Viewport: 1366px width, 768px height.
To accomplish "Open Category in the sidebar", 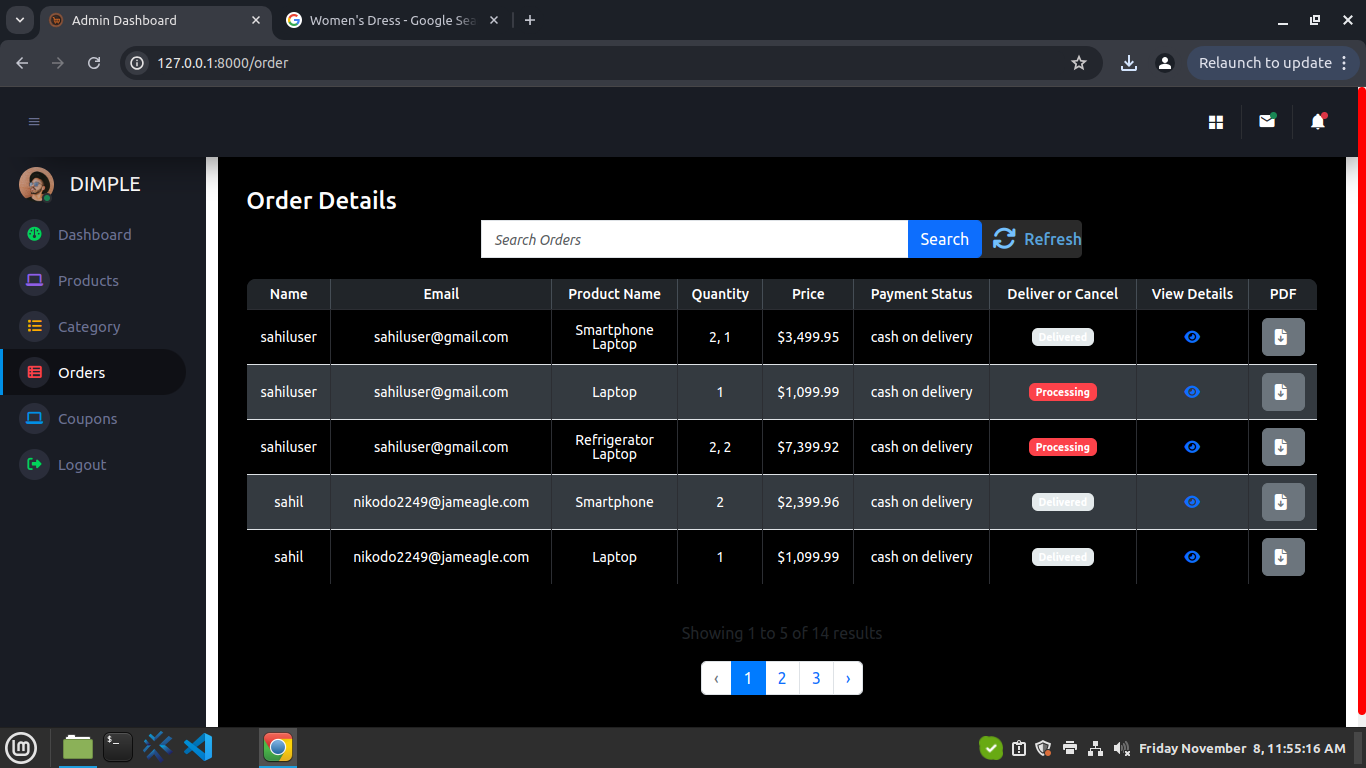I will click(89, 327).
